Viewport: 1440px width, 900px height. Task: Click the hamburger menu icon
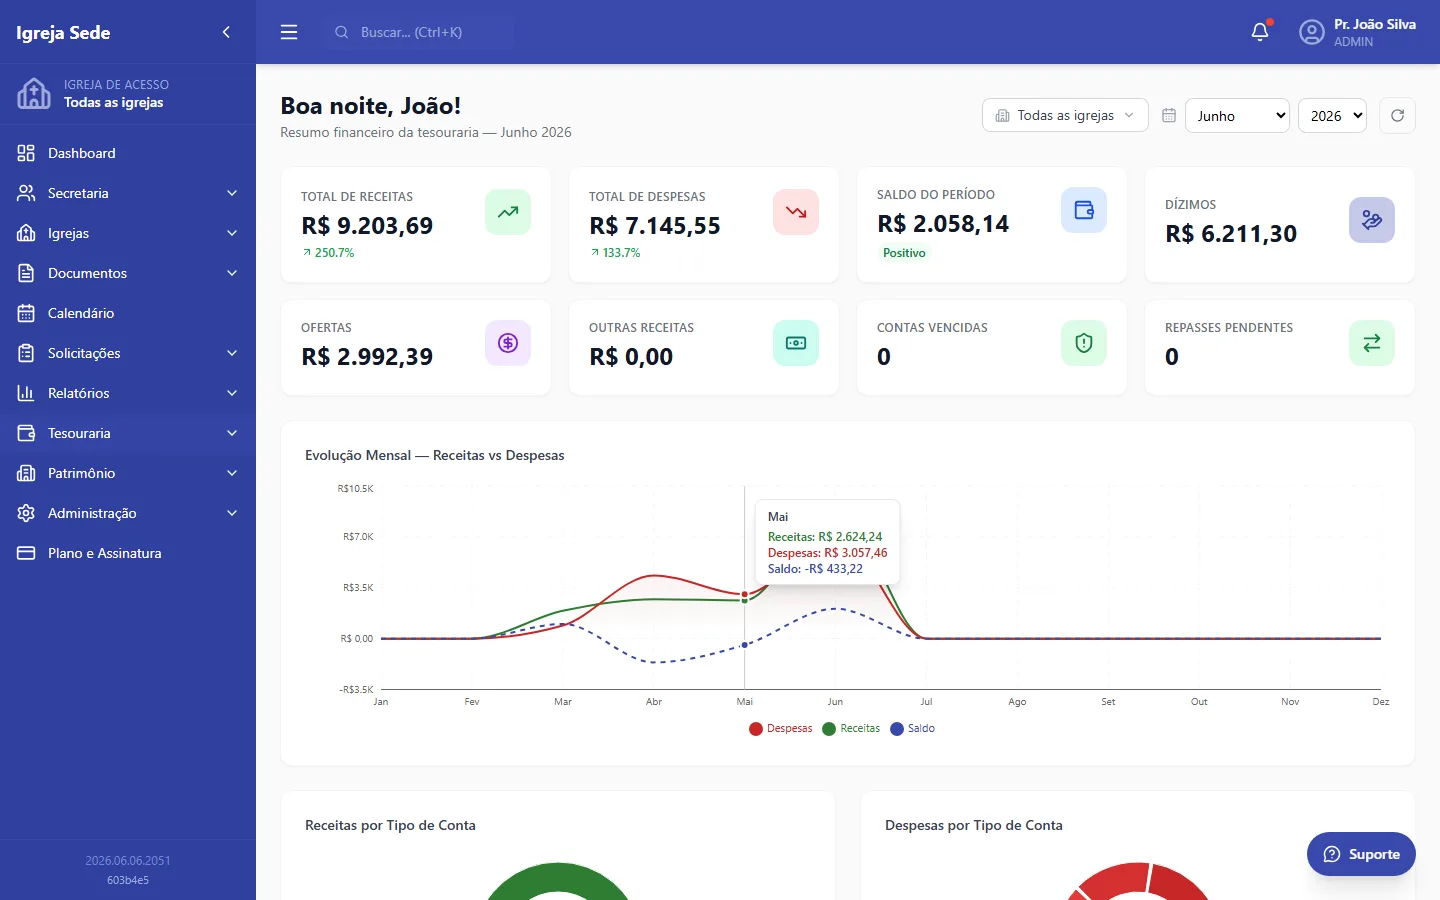(x=289, y=32)
